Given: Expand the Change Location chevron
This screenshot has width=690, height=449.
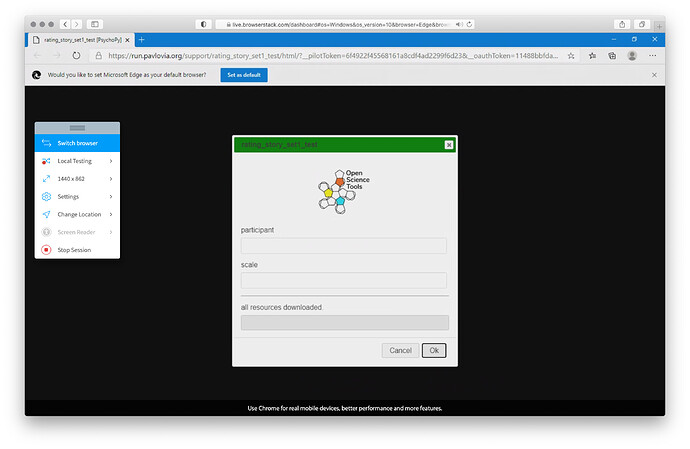Looking at the screenshot, I should [x=111, y=214].
